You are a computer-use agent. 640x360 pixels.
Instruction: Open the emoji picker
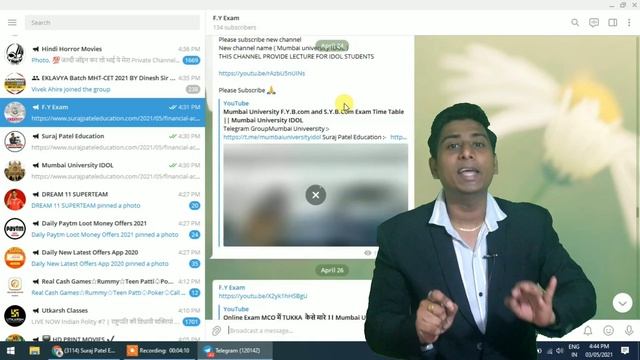coord(608,331)
